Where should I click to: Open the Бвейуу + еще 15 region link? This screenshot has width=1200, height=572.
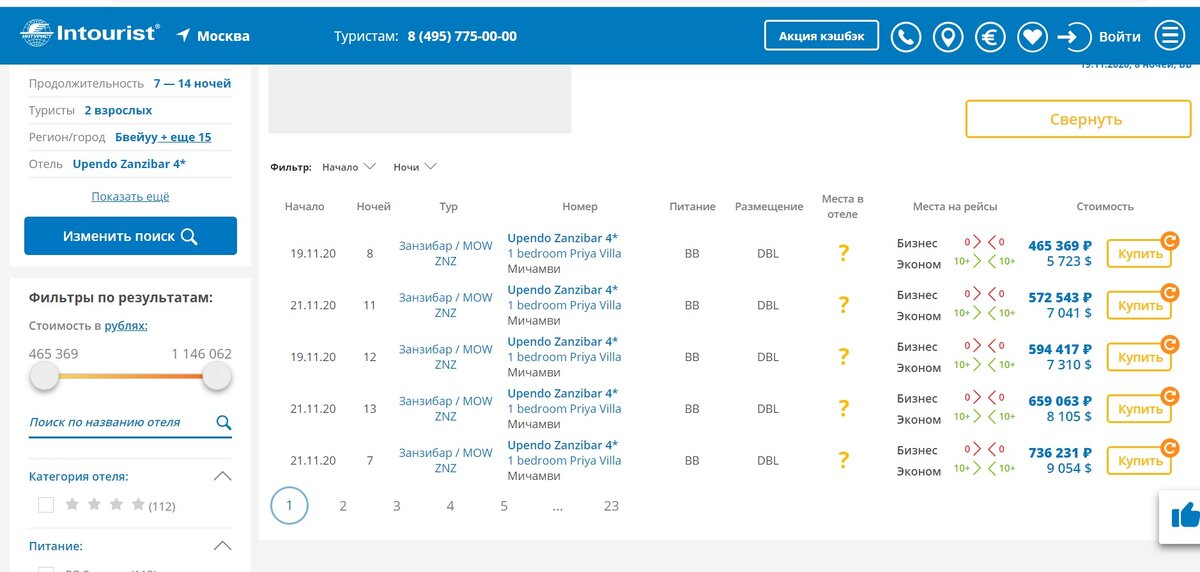(x=163, y=137)
